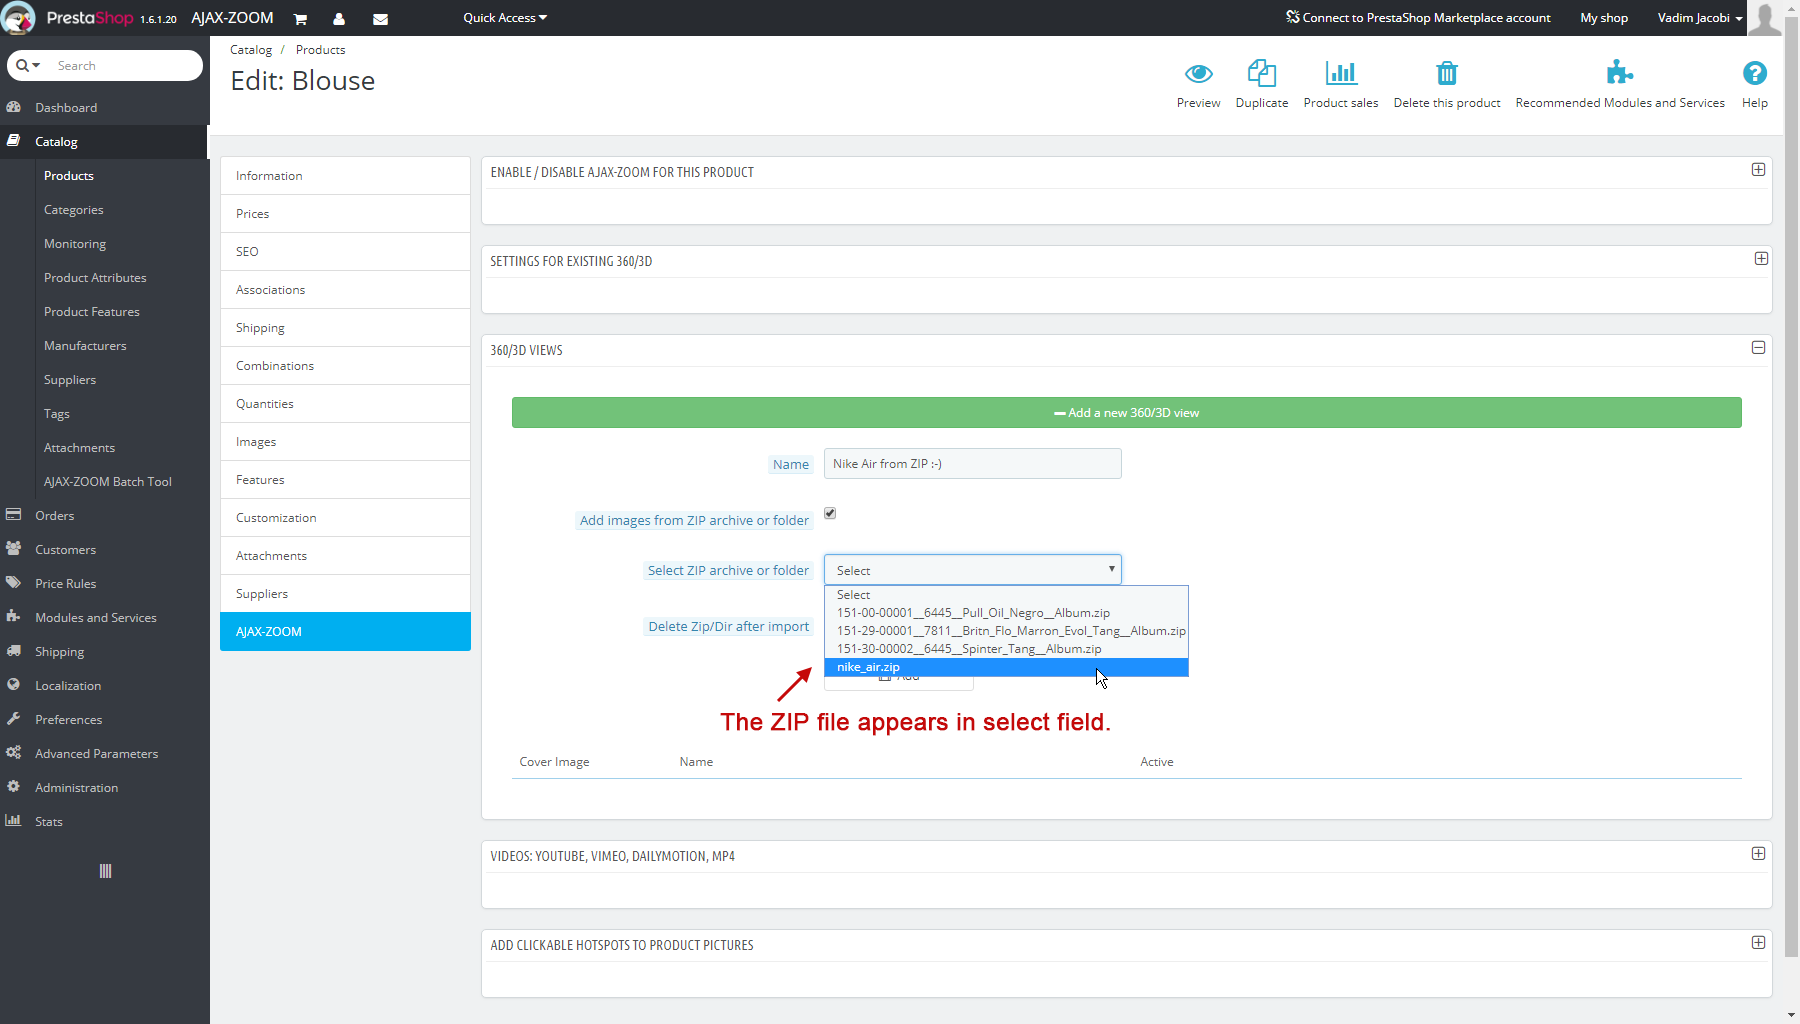Choose 151-30-00002 Spinter_Tang Album.zip option
The height and width of the screenshot is (1024, 1800).
point(1006,649)
